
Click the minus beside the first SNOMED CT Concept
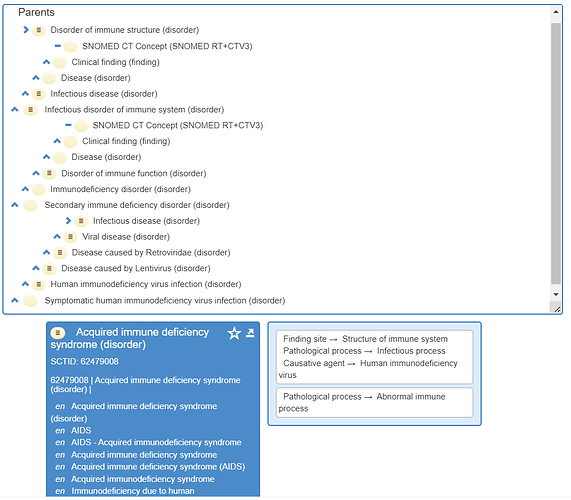(x=58, y=46)
